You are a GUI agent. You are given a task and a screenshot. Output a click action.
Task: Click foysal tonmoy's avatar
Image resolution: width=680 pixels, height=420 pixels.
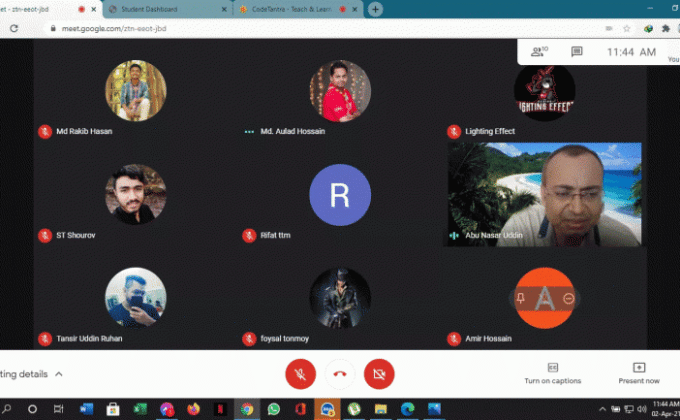[x=340, y=298]
